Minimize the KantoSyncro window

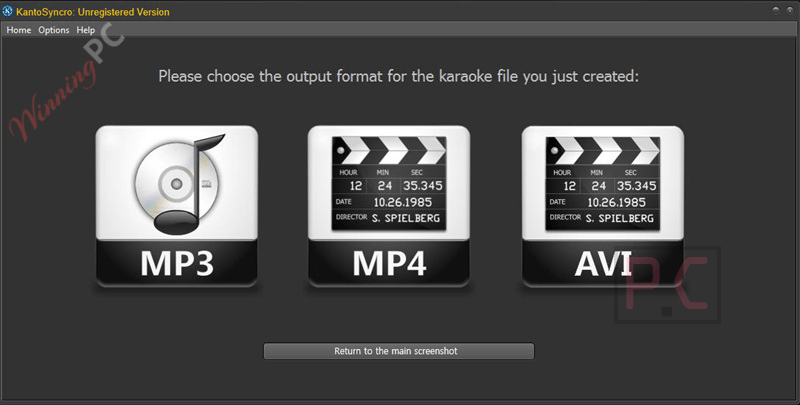tap(776, 11)
